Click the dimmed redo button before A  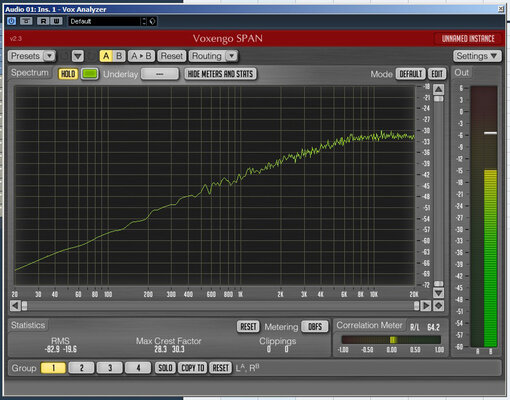click(91, 56)
